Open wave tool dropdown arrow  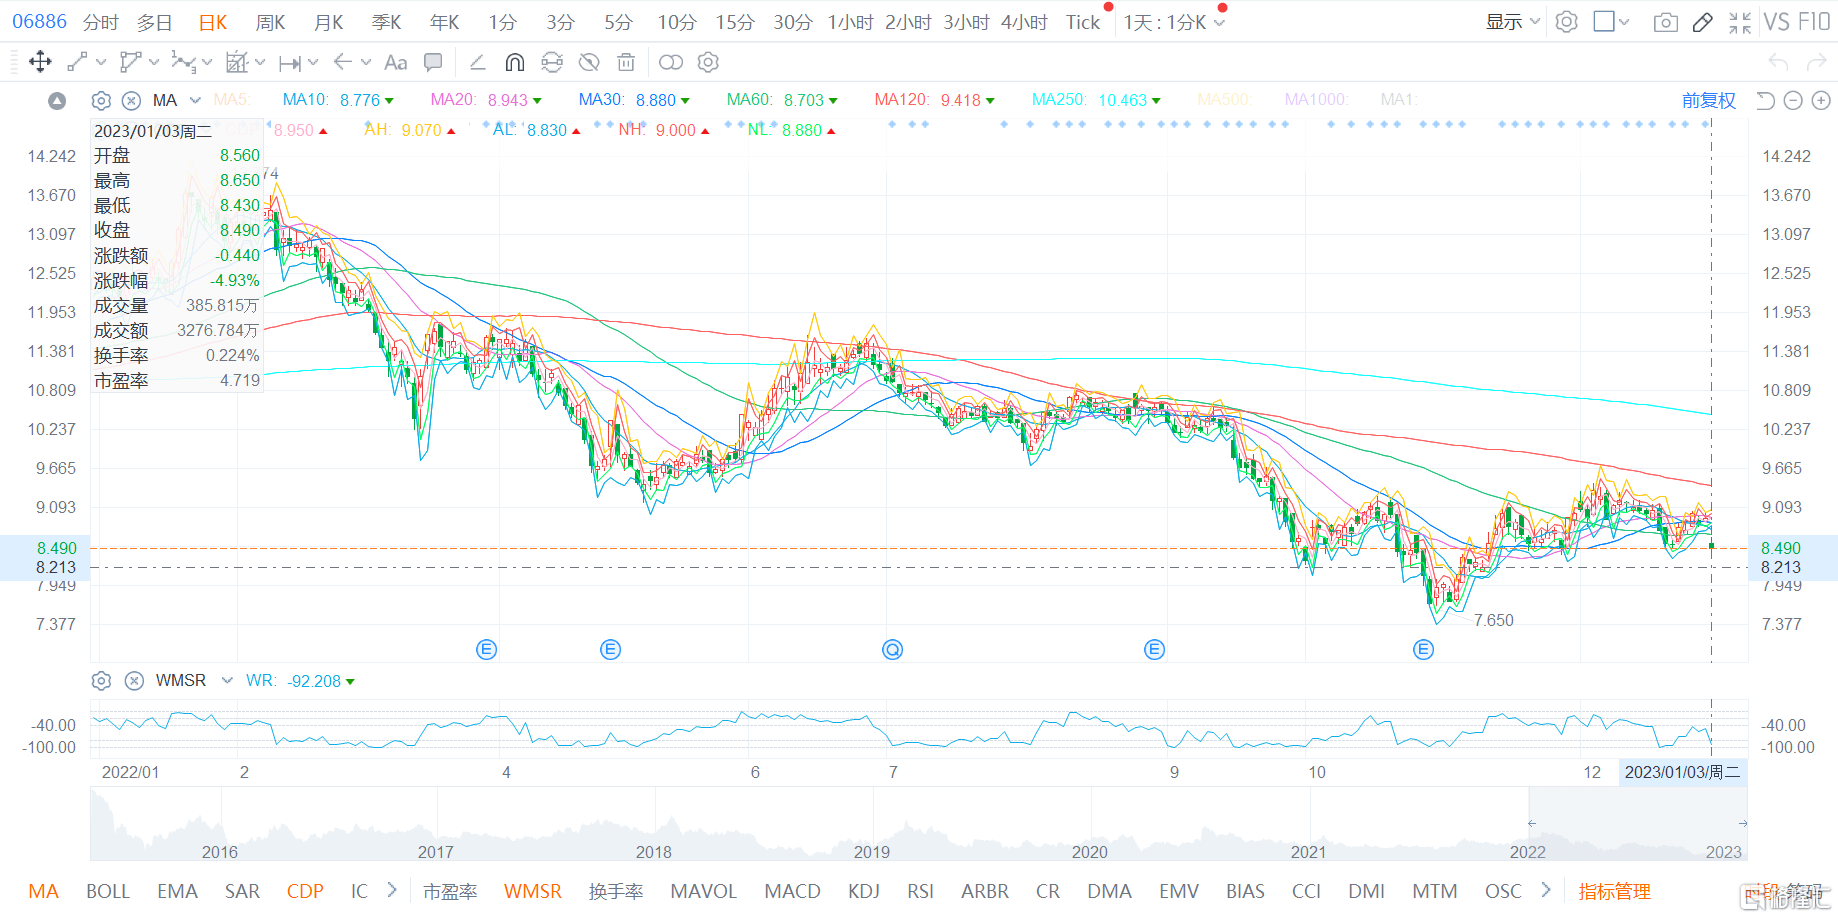(207, 62)
